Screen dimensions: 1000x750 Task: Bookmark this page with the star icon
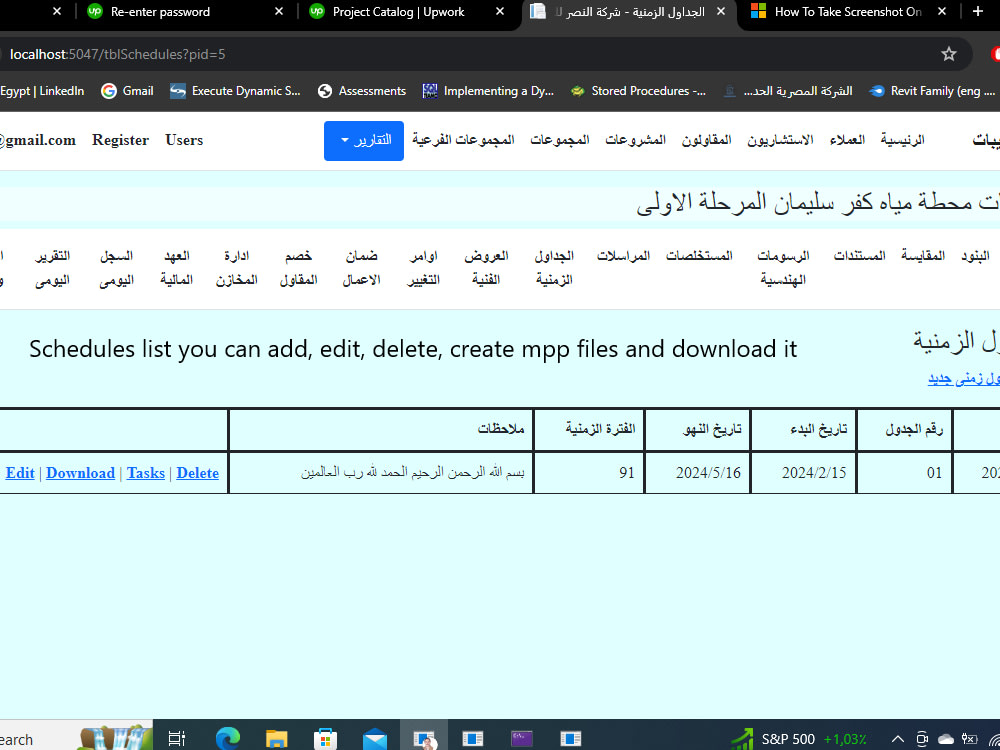tap(948, 54)
